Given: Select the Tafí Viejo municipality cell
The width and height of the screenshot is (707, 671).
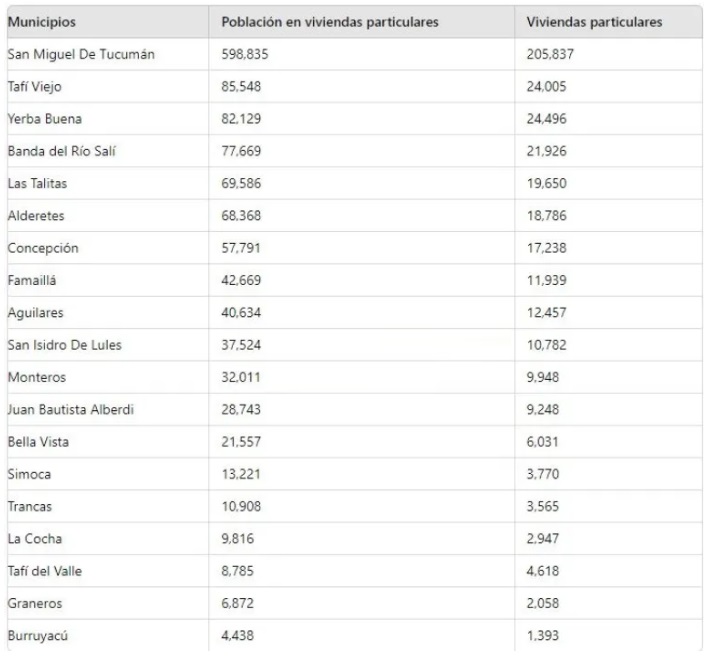Looking at the screenshot, I should tap(35, 87).
